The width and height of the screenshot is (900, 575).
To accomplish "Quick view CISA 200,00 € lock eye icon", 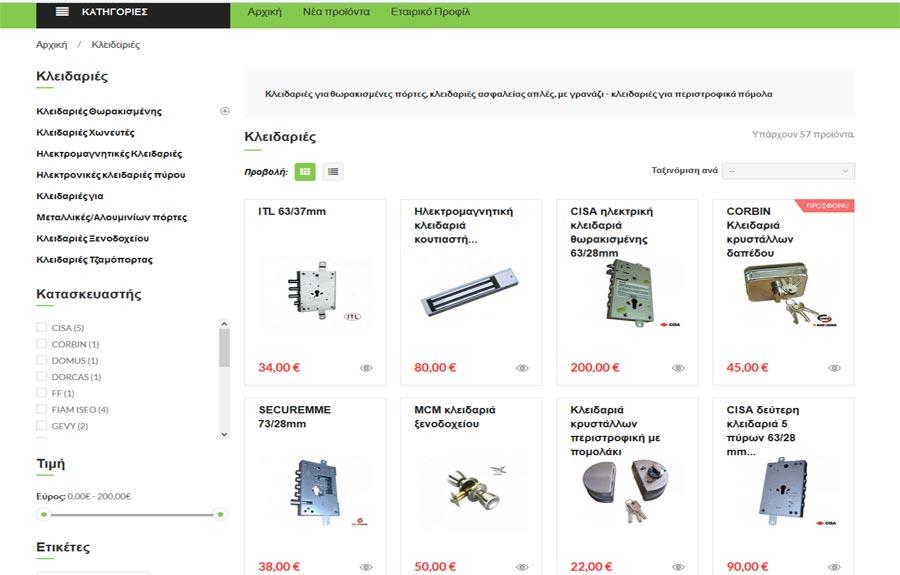I will click(x=678, y=368).
